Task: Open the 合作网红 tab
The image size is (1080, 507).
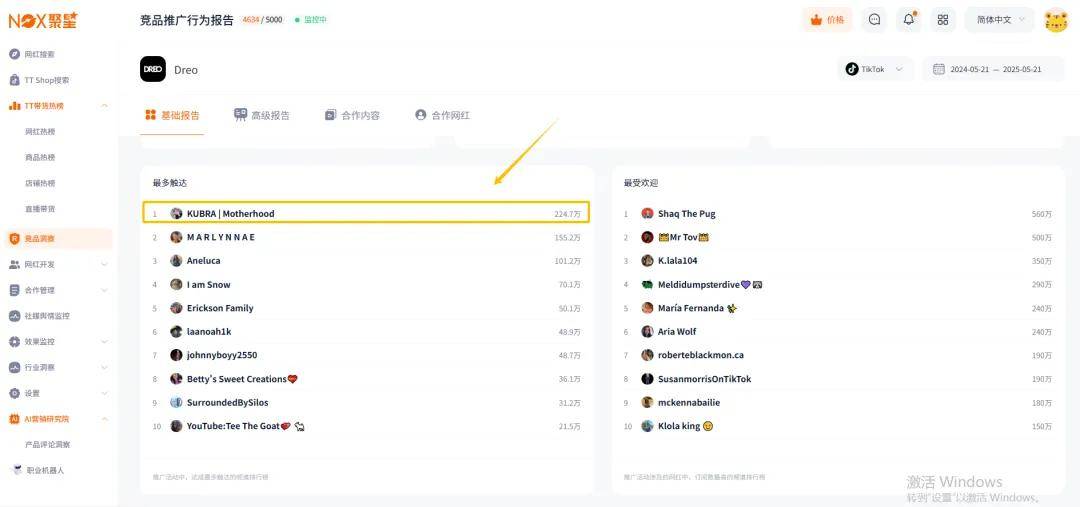Action: tap(442, 115)
